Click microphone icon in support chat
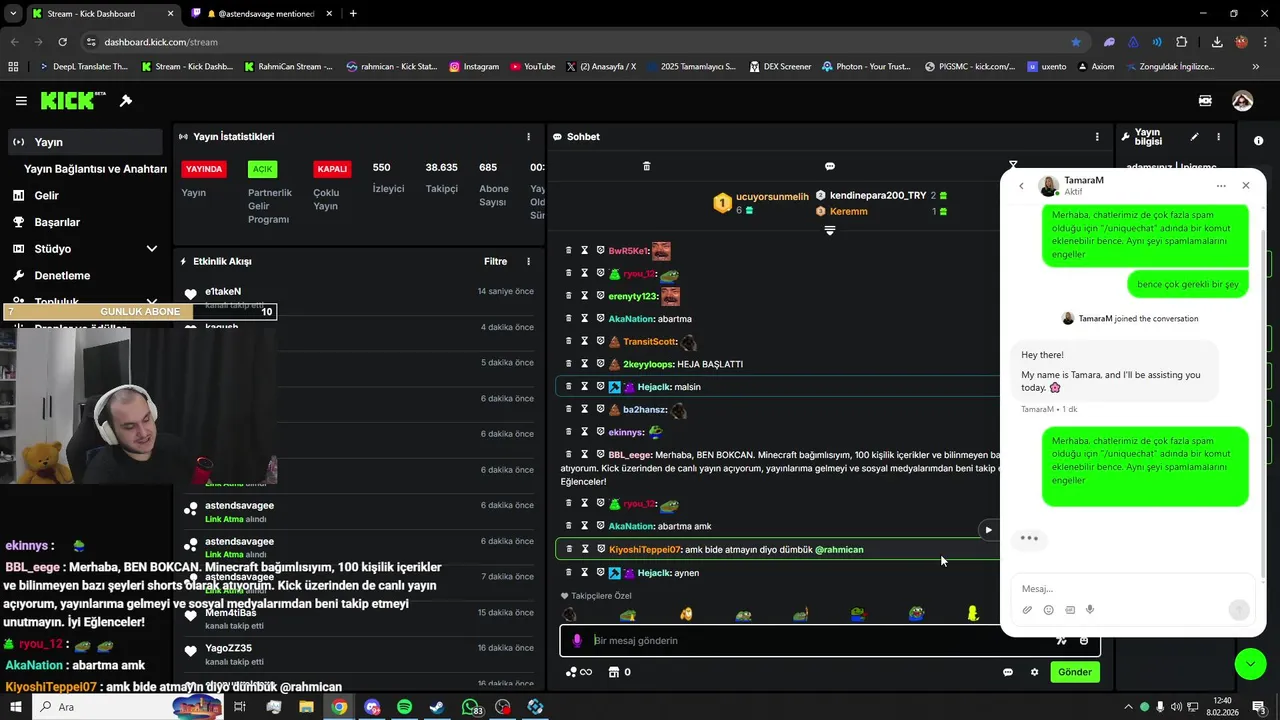The image size is (1280, 720). (1090, 610)
